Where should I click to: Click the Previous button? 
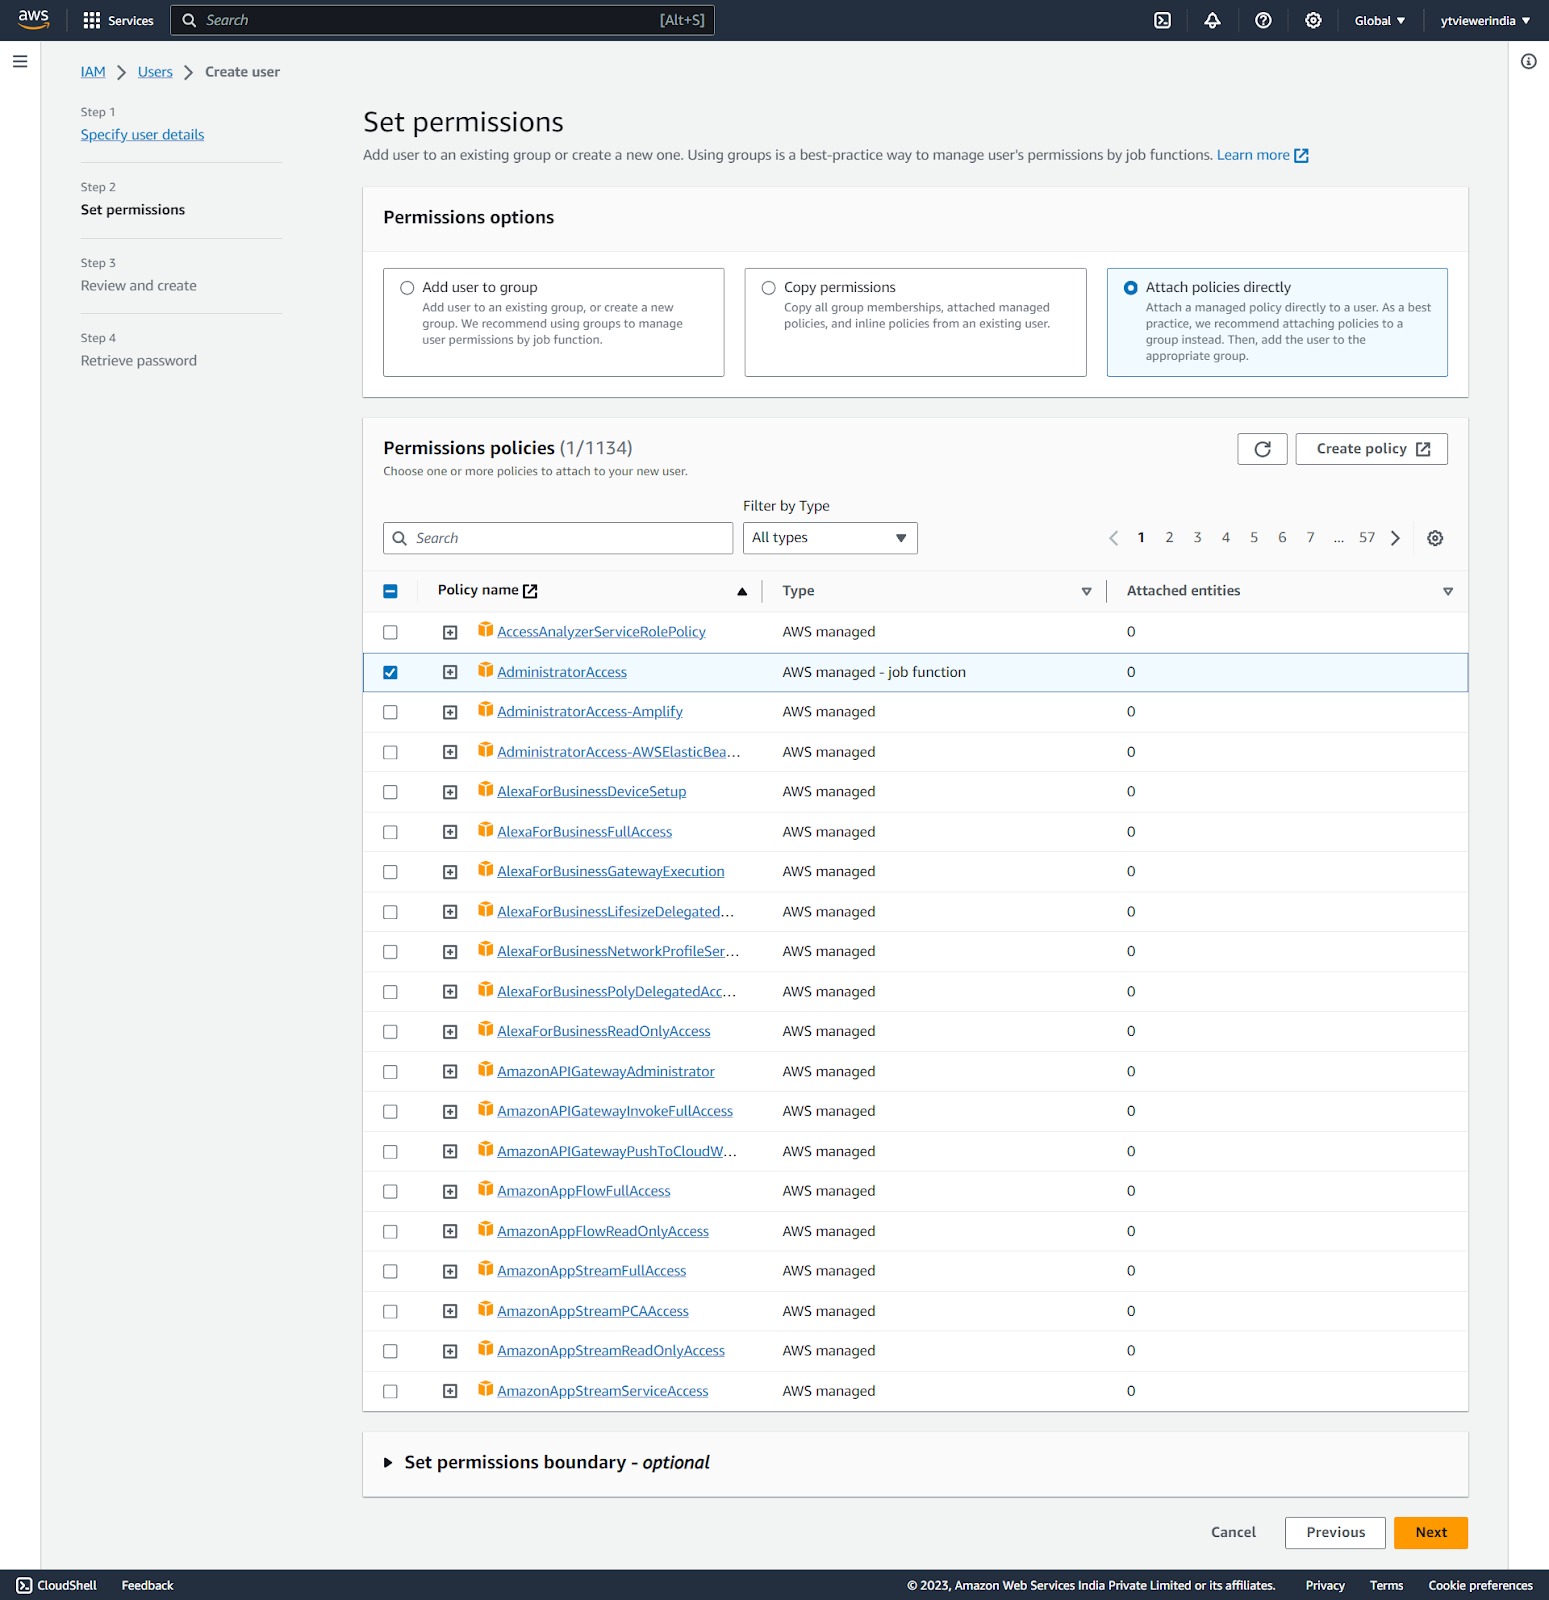(1335, 1533)
